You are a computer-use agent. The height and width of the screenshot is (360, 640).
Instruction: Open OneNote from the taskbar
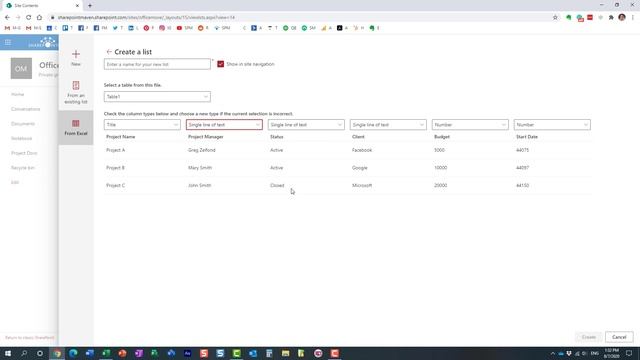coord(139,353)
